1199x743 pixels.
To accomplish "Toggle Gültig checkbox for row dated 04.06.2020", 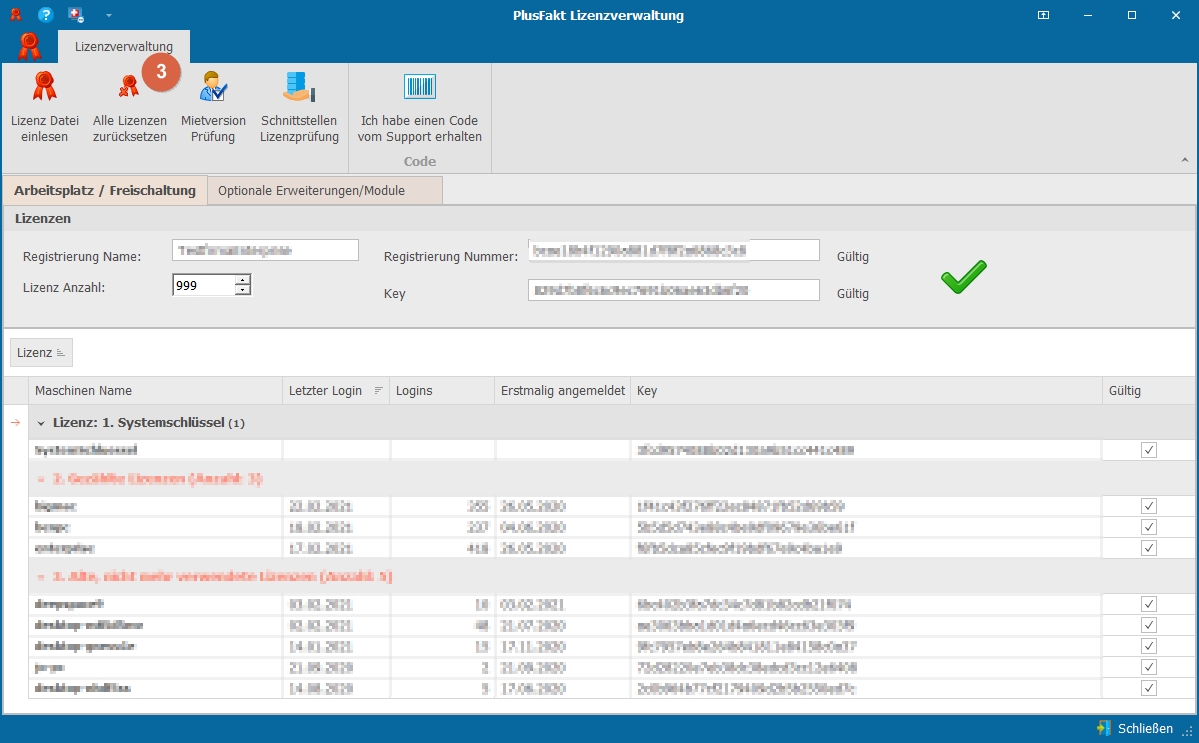I will click(1149, 527).
